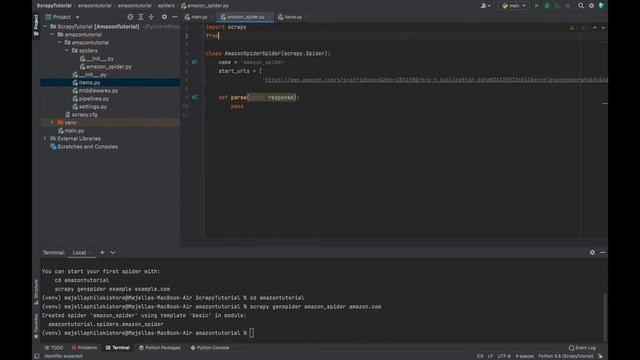The image size is (640, 360).
Task: Open IDE settings gear in top toolbar
Action: pyautogui.click(x=591, y=6)
